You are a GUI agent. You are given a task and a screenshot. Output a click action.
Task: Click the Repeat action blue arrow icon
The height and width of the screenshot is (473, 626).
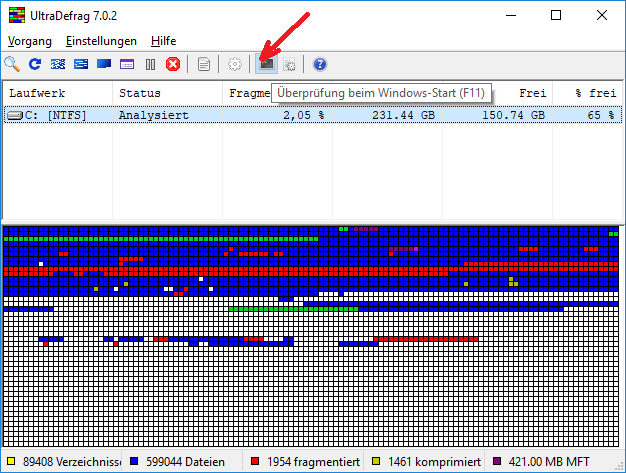[35, 64]
